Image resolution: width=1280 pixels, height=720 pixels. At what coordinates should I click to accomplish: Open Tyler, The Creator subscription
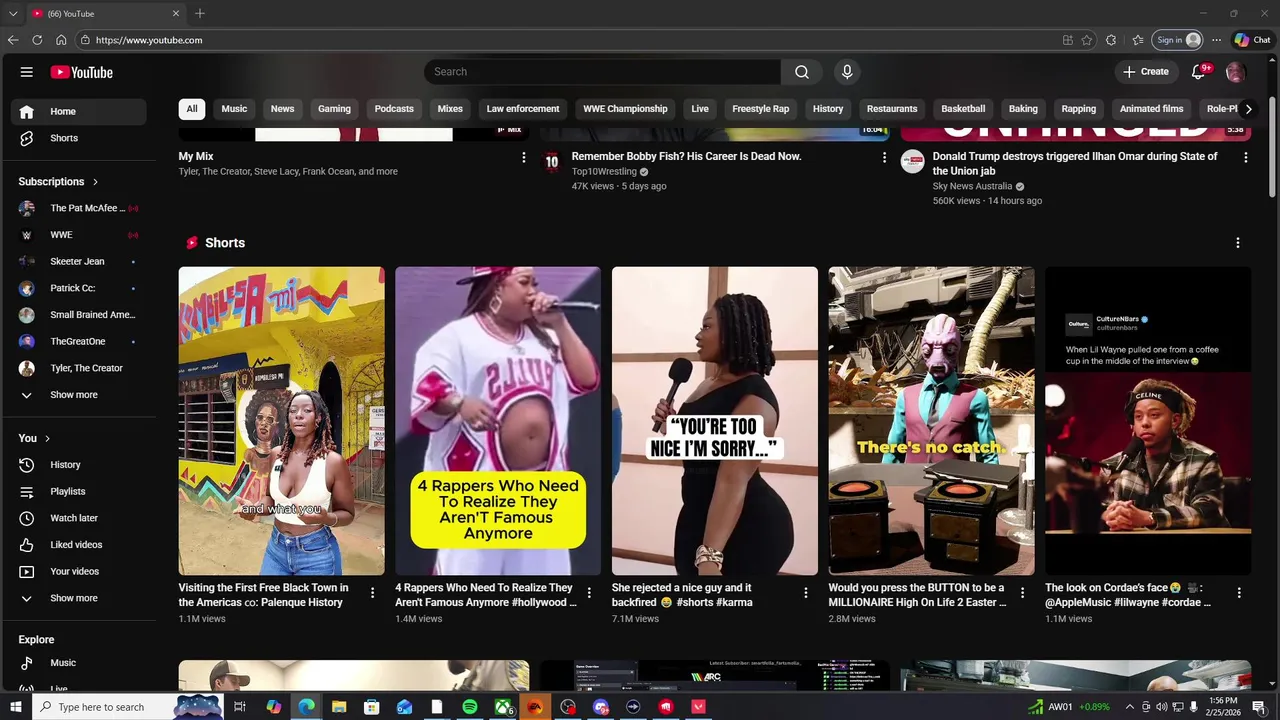click(x=79, y=368)
